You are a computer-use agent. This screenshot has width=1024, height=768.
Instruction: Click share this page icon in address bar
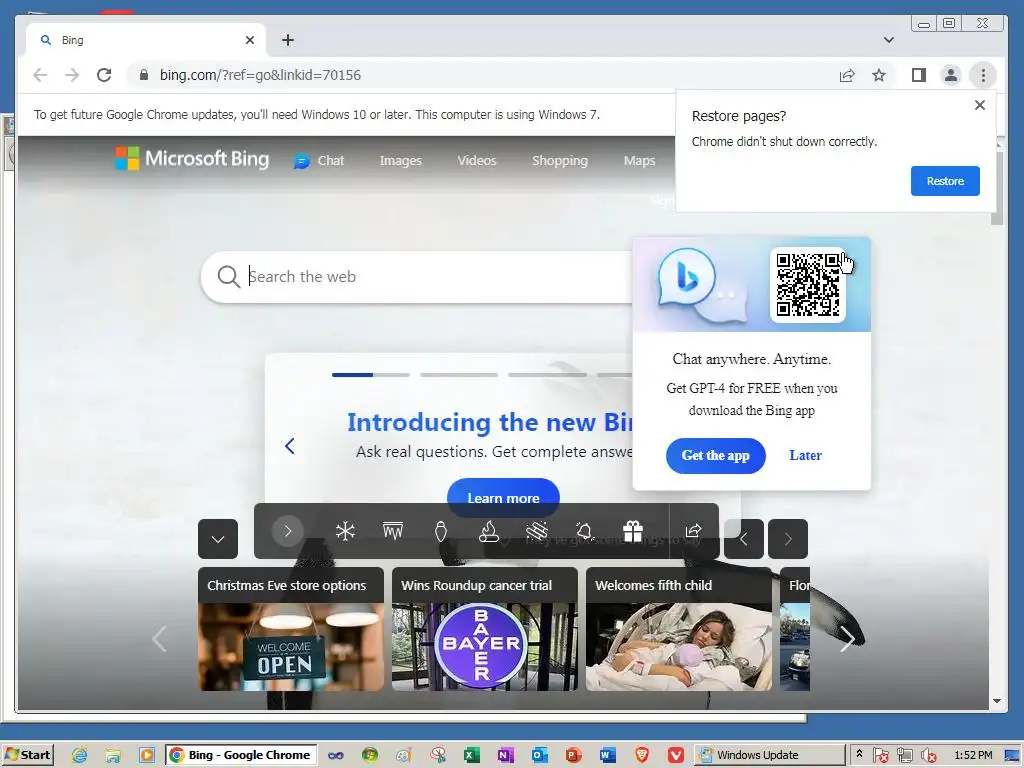click(x=847, y=75)
